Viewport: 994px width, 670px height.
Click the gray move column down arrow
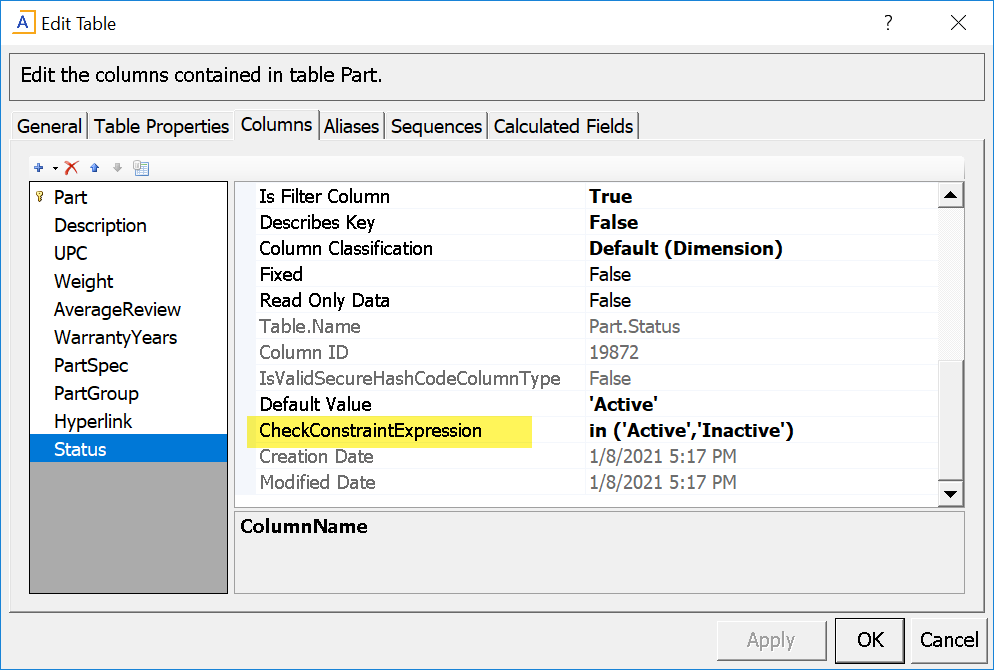117,168
